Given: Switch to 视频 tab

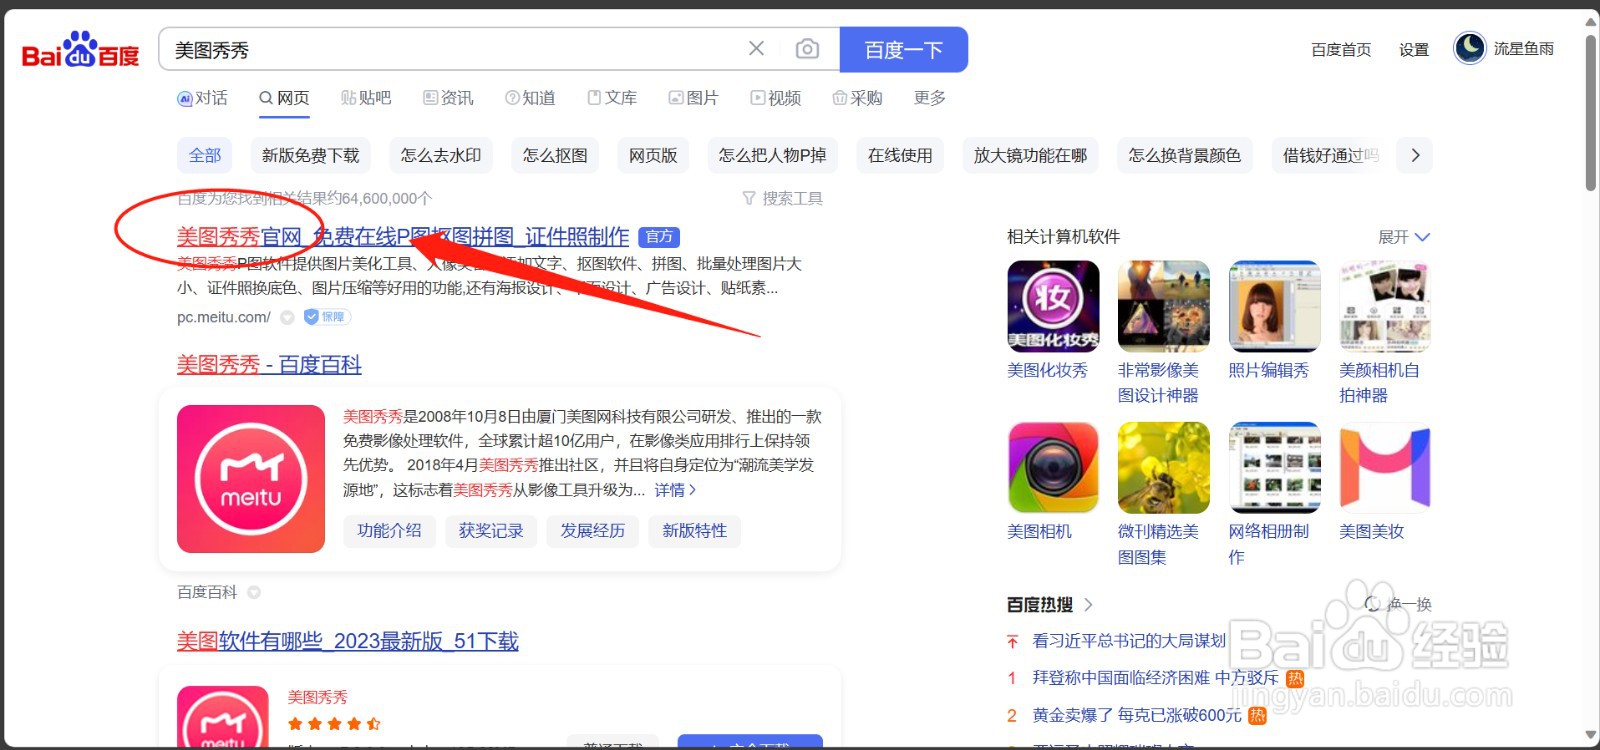Looking at the screenshot, I should [776, 98].
